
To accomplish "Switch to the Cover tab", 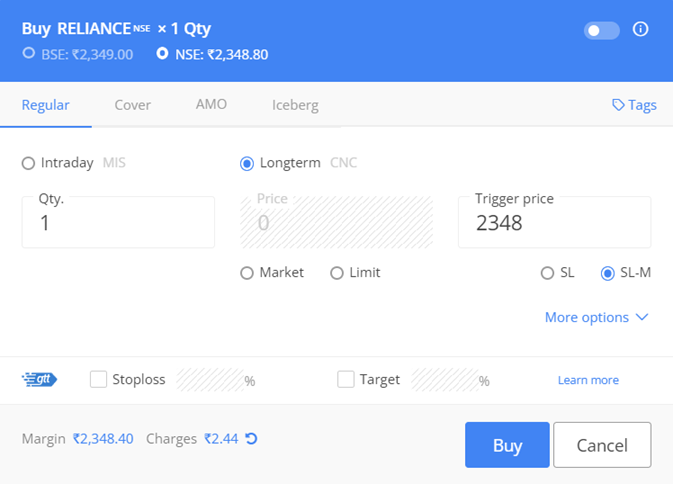I will [x=133, y=105].
